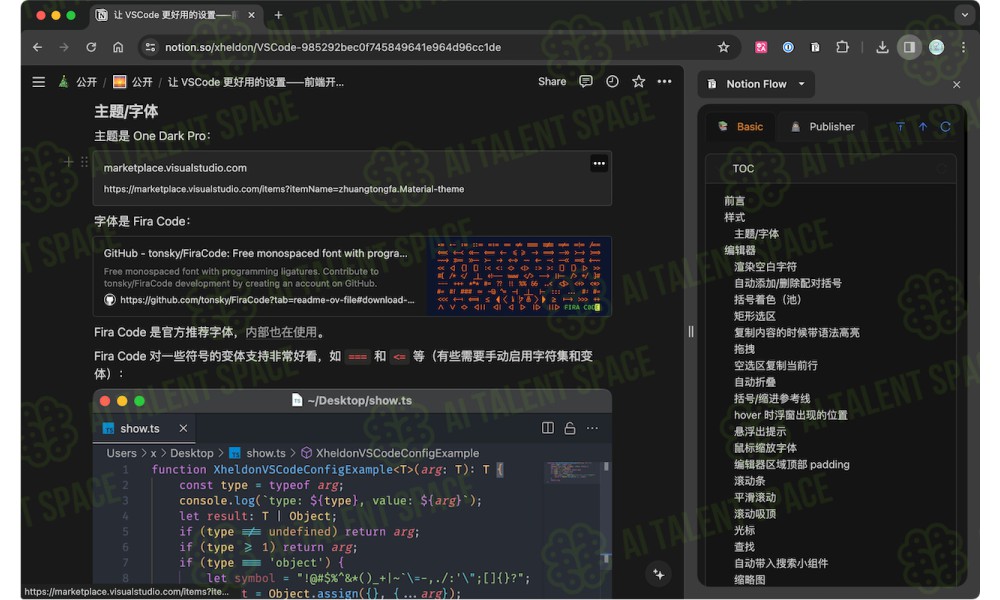Reload the Notion page
This screenshot has width=1000, height=600.
tap(91, 47)
